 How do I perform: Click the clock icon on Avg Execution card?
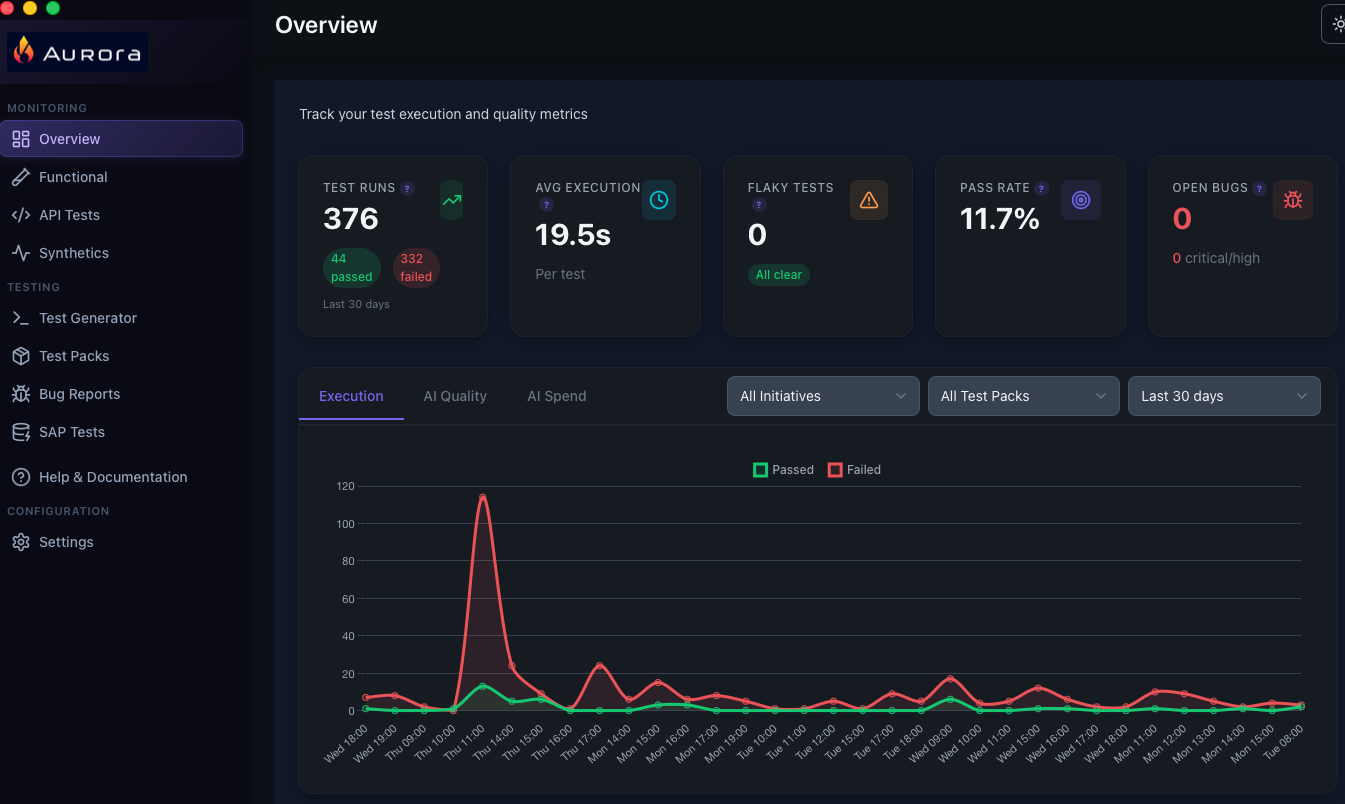[659, 200]
